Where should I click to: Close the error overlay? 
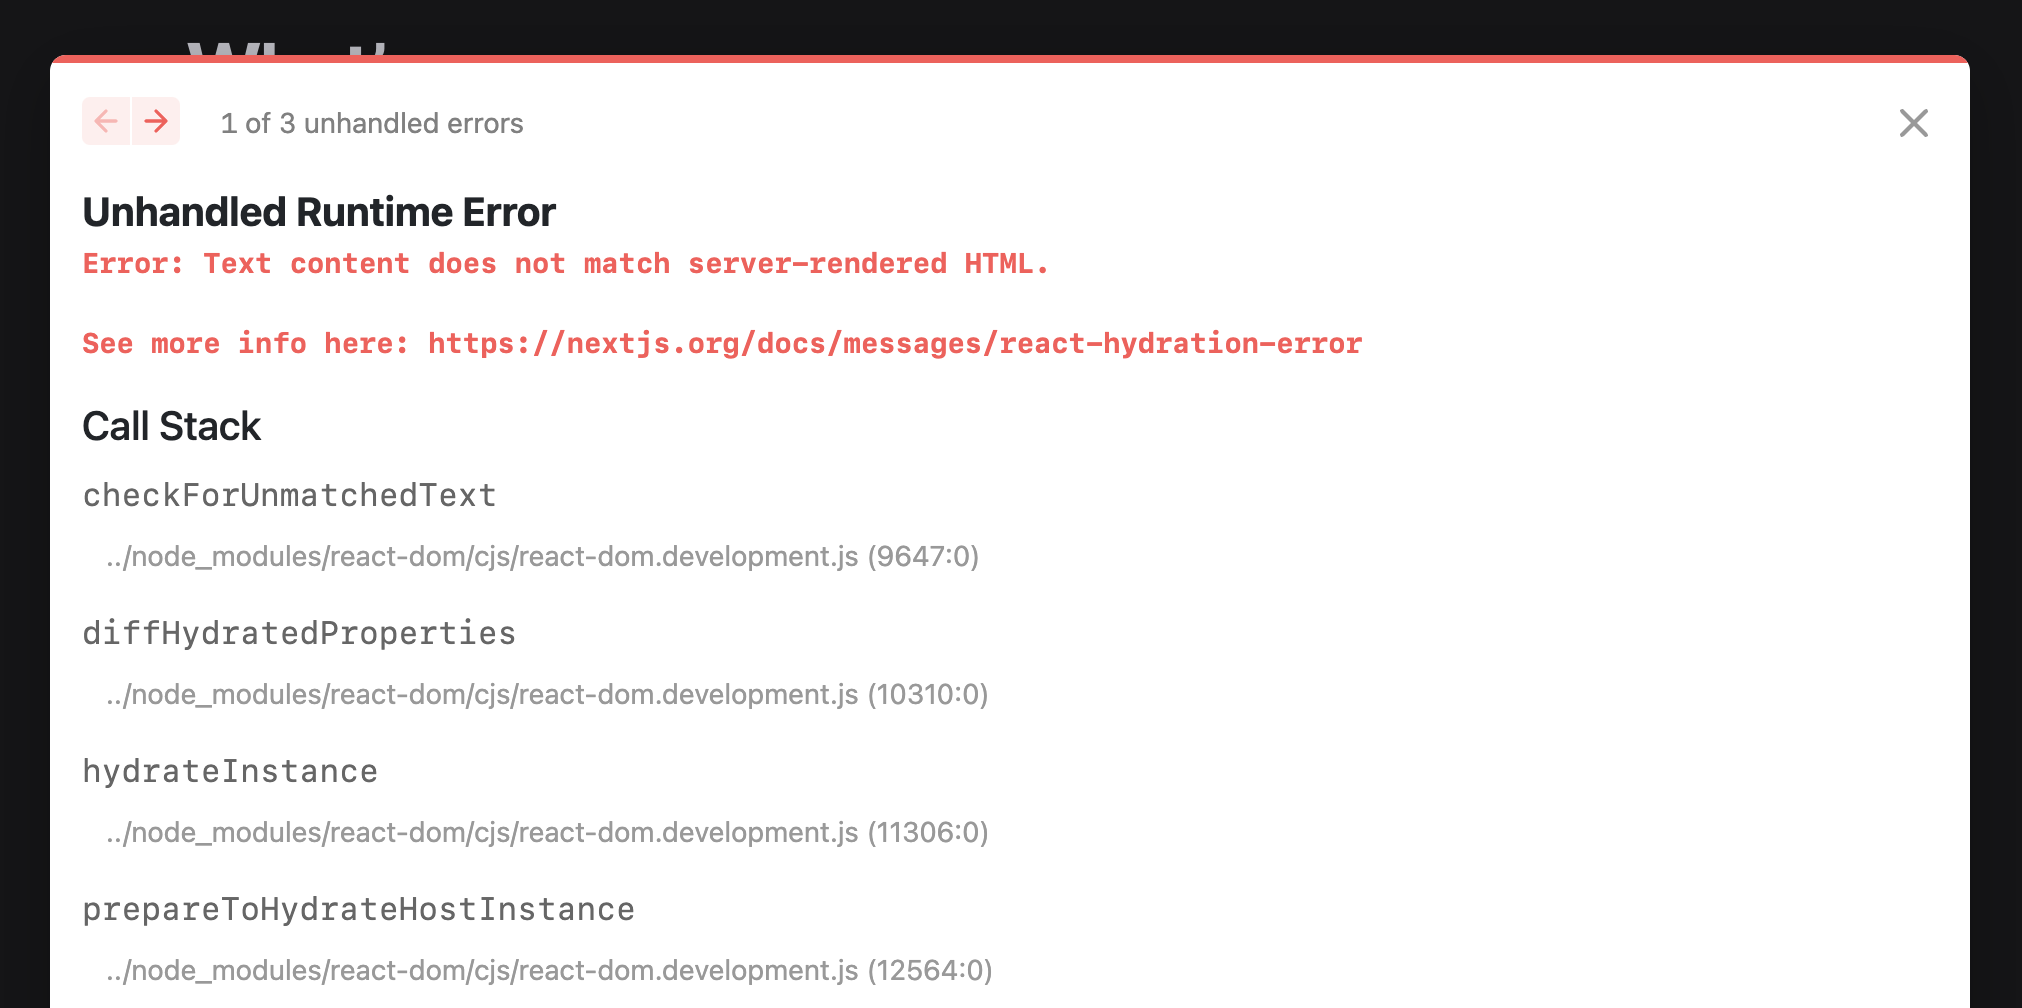(1913, 123)
